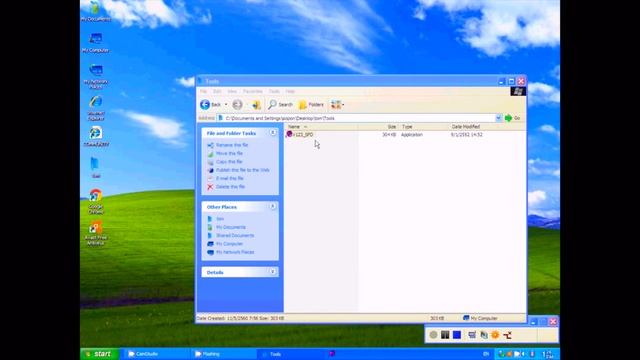
Task: Sort by the Name column header
Action: coord(321,127)
